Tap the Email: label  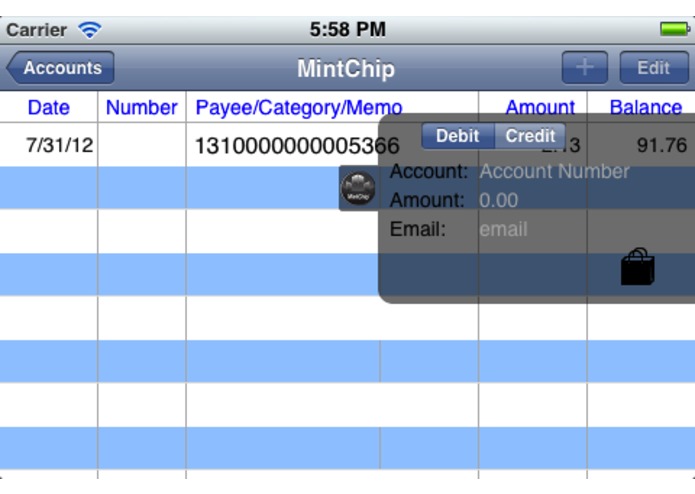point(418,229)
